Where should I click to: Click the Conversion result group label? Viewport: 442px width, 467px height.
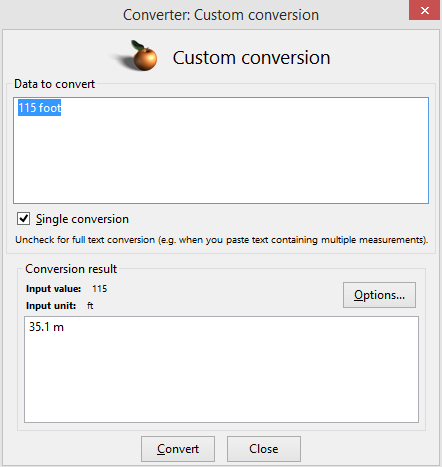71,269
